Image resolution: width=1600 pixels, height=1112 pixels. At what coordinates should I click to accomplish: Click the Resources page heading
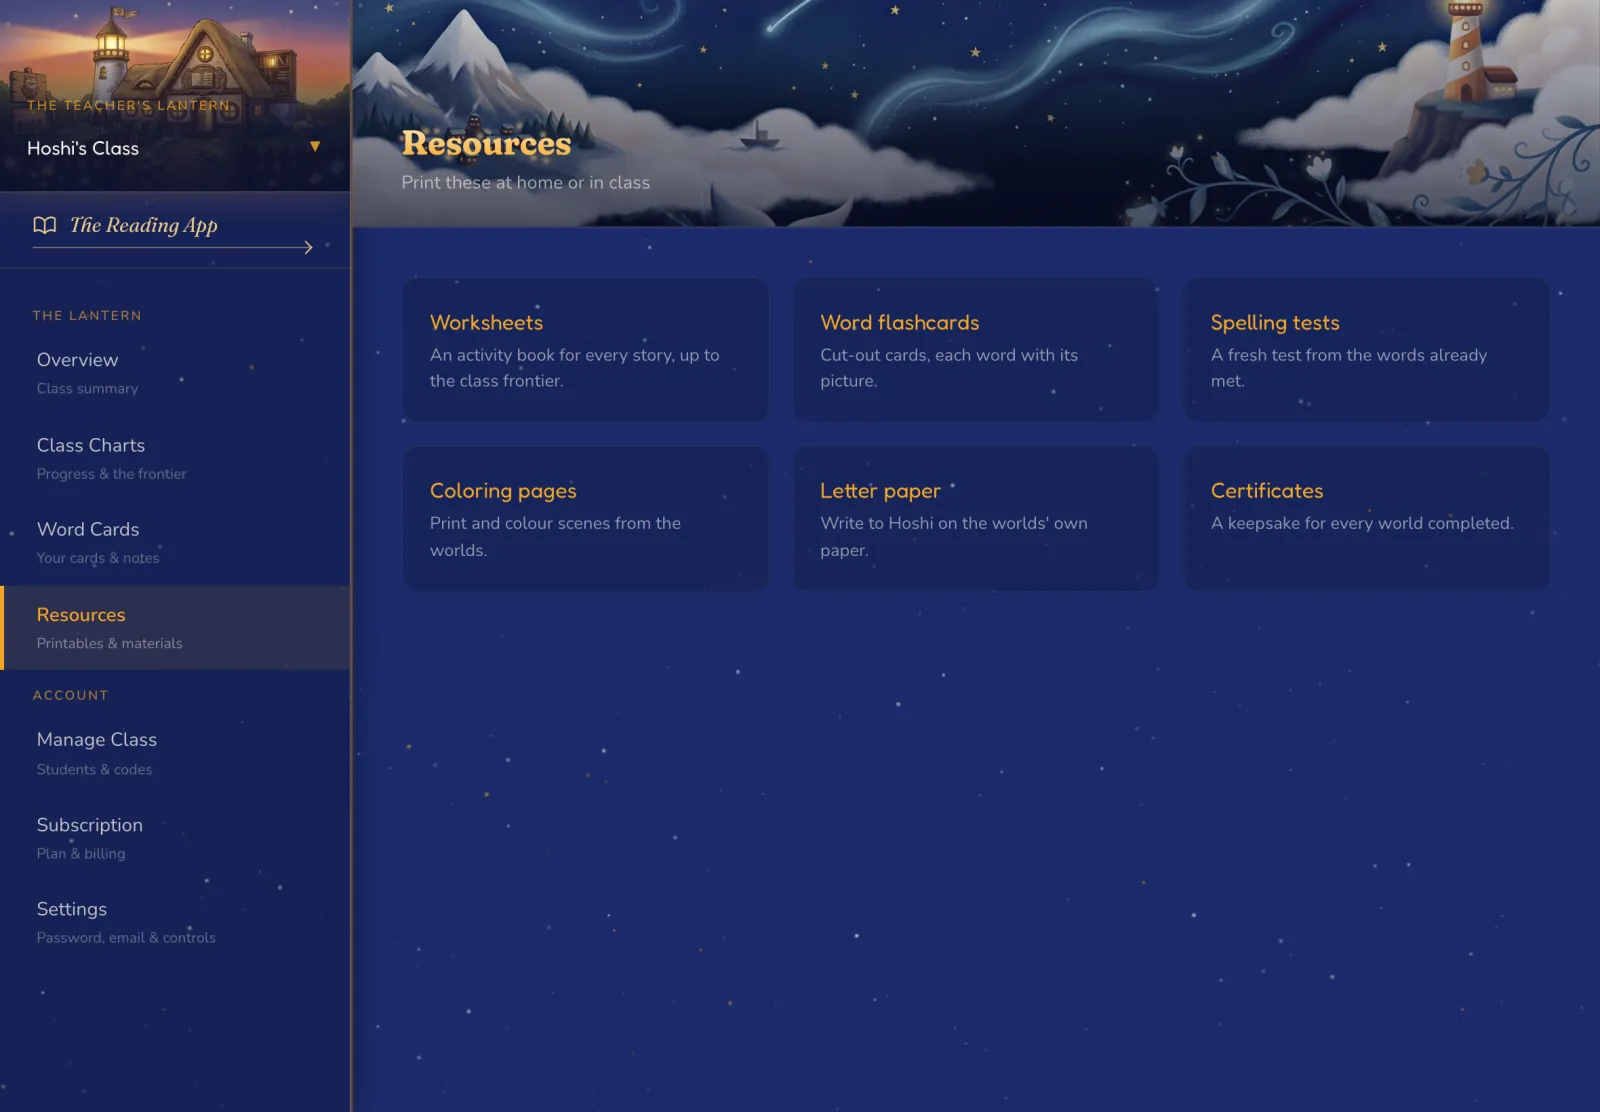pyautogui.click(x=486, y=144)
